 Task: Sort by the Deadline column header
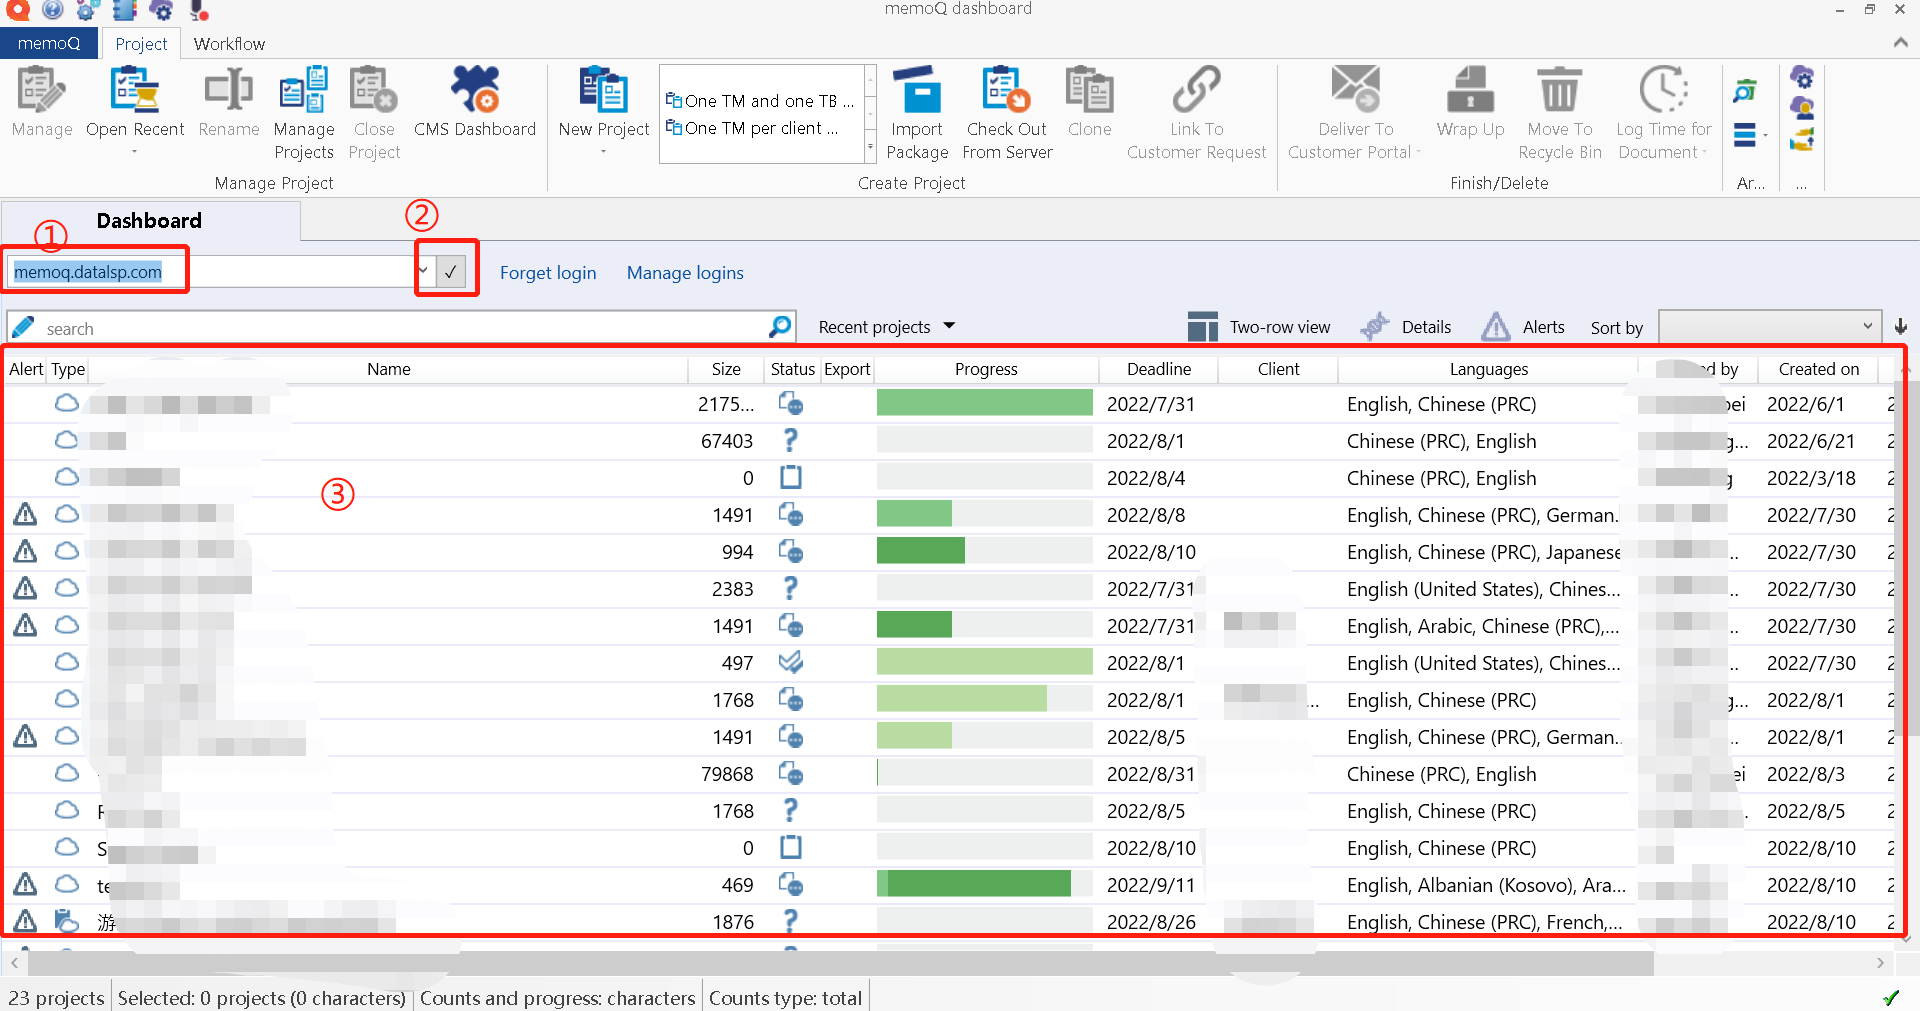(x=1158, y=369)
